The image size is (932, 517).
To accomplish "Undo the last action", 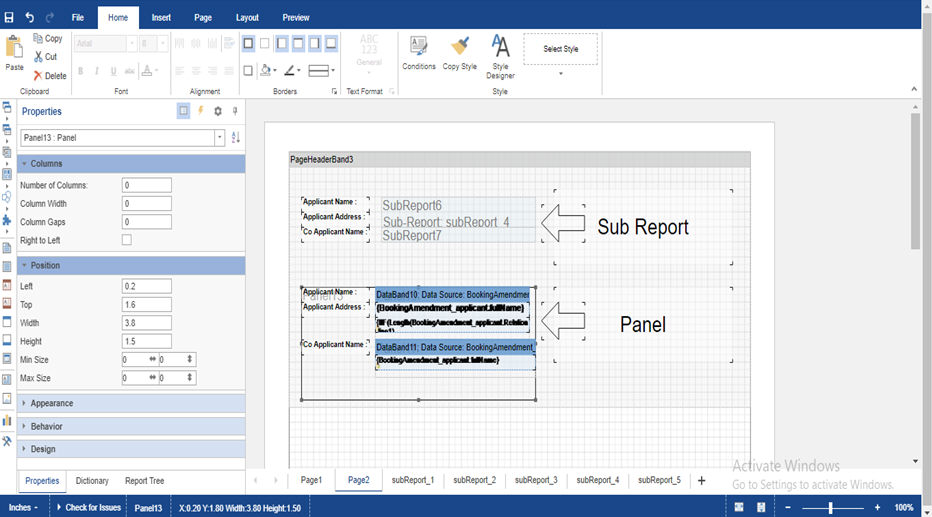I will coord(29,17).
